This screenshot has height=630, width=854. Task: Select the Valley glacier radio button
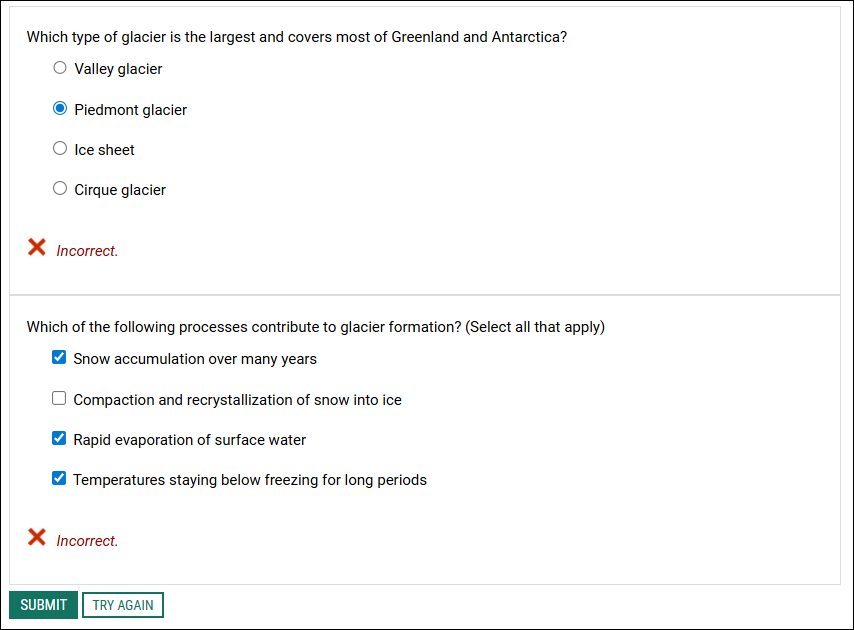[59, 67]
